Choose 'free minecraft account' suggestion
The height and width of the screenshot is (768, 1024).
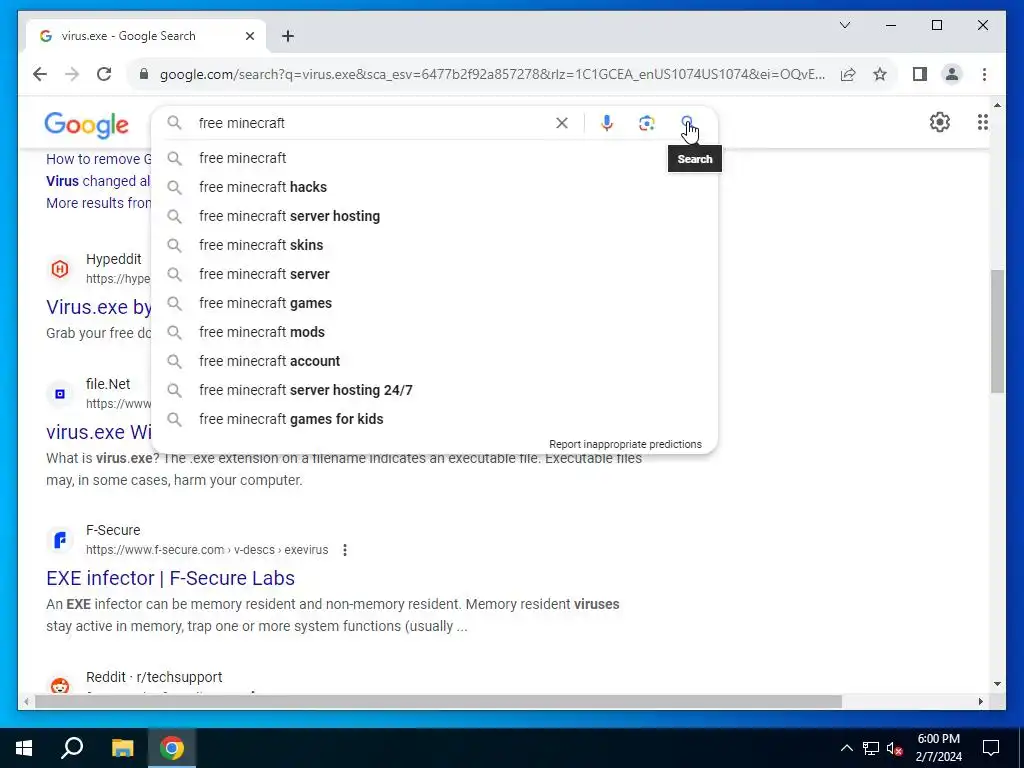434,361
